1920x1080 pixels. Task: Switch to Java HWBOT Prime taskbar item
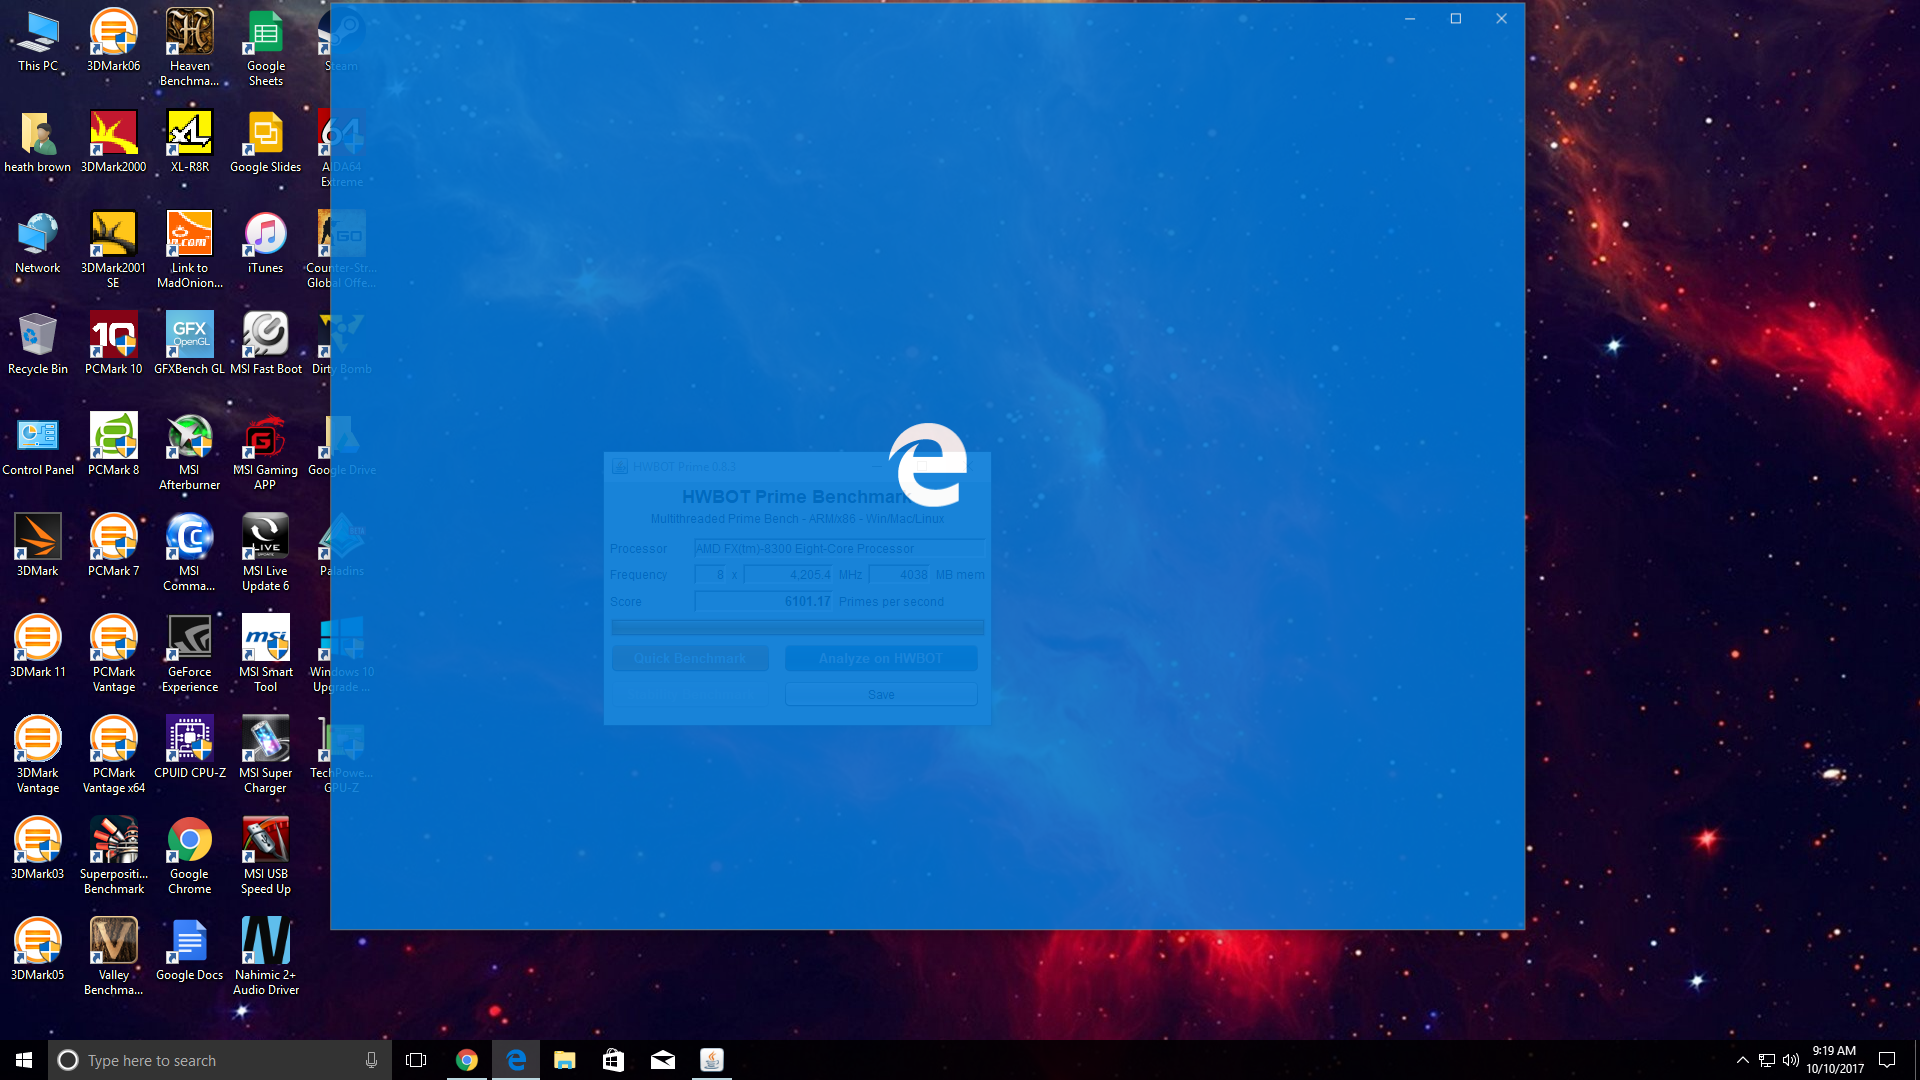[x=712, y=1060]
